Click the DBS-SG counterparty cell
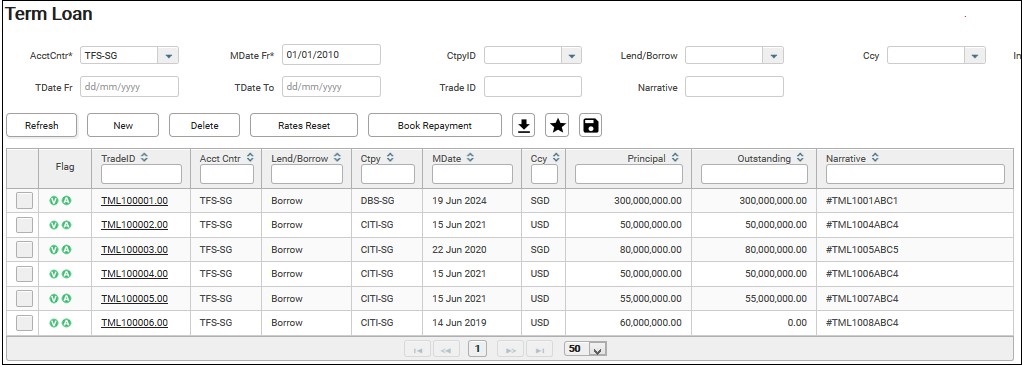 coord(377,201)
